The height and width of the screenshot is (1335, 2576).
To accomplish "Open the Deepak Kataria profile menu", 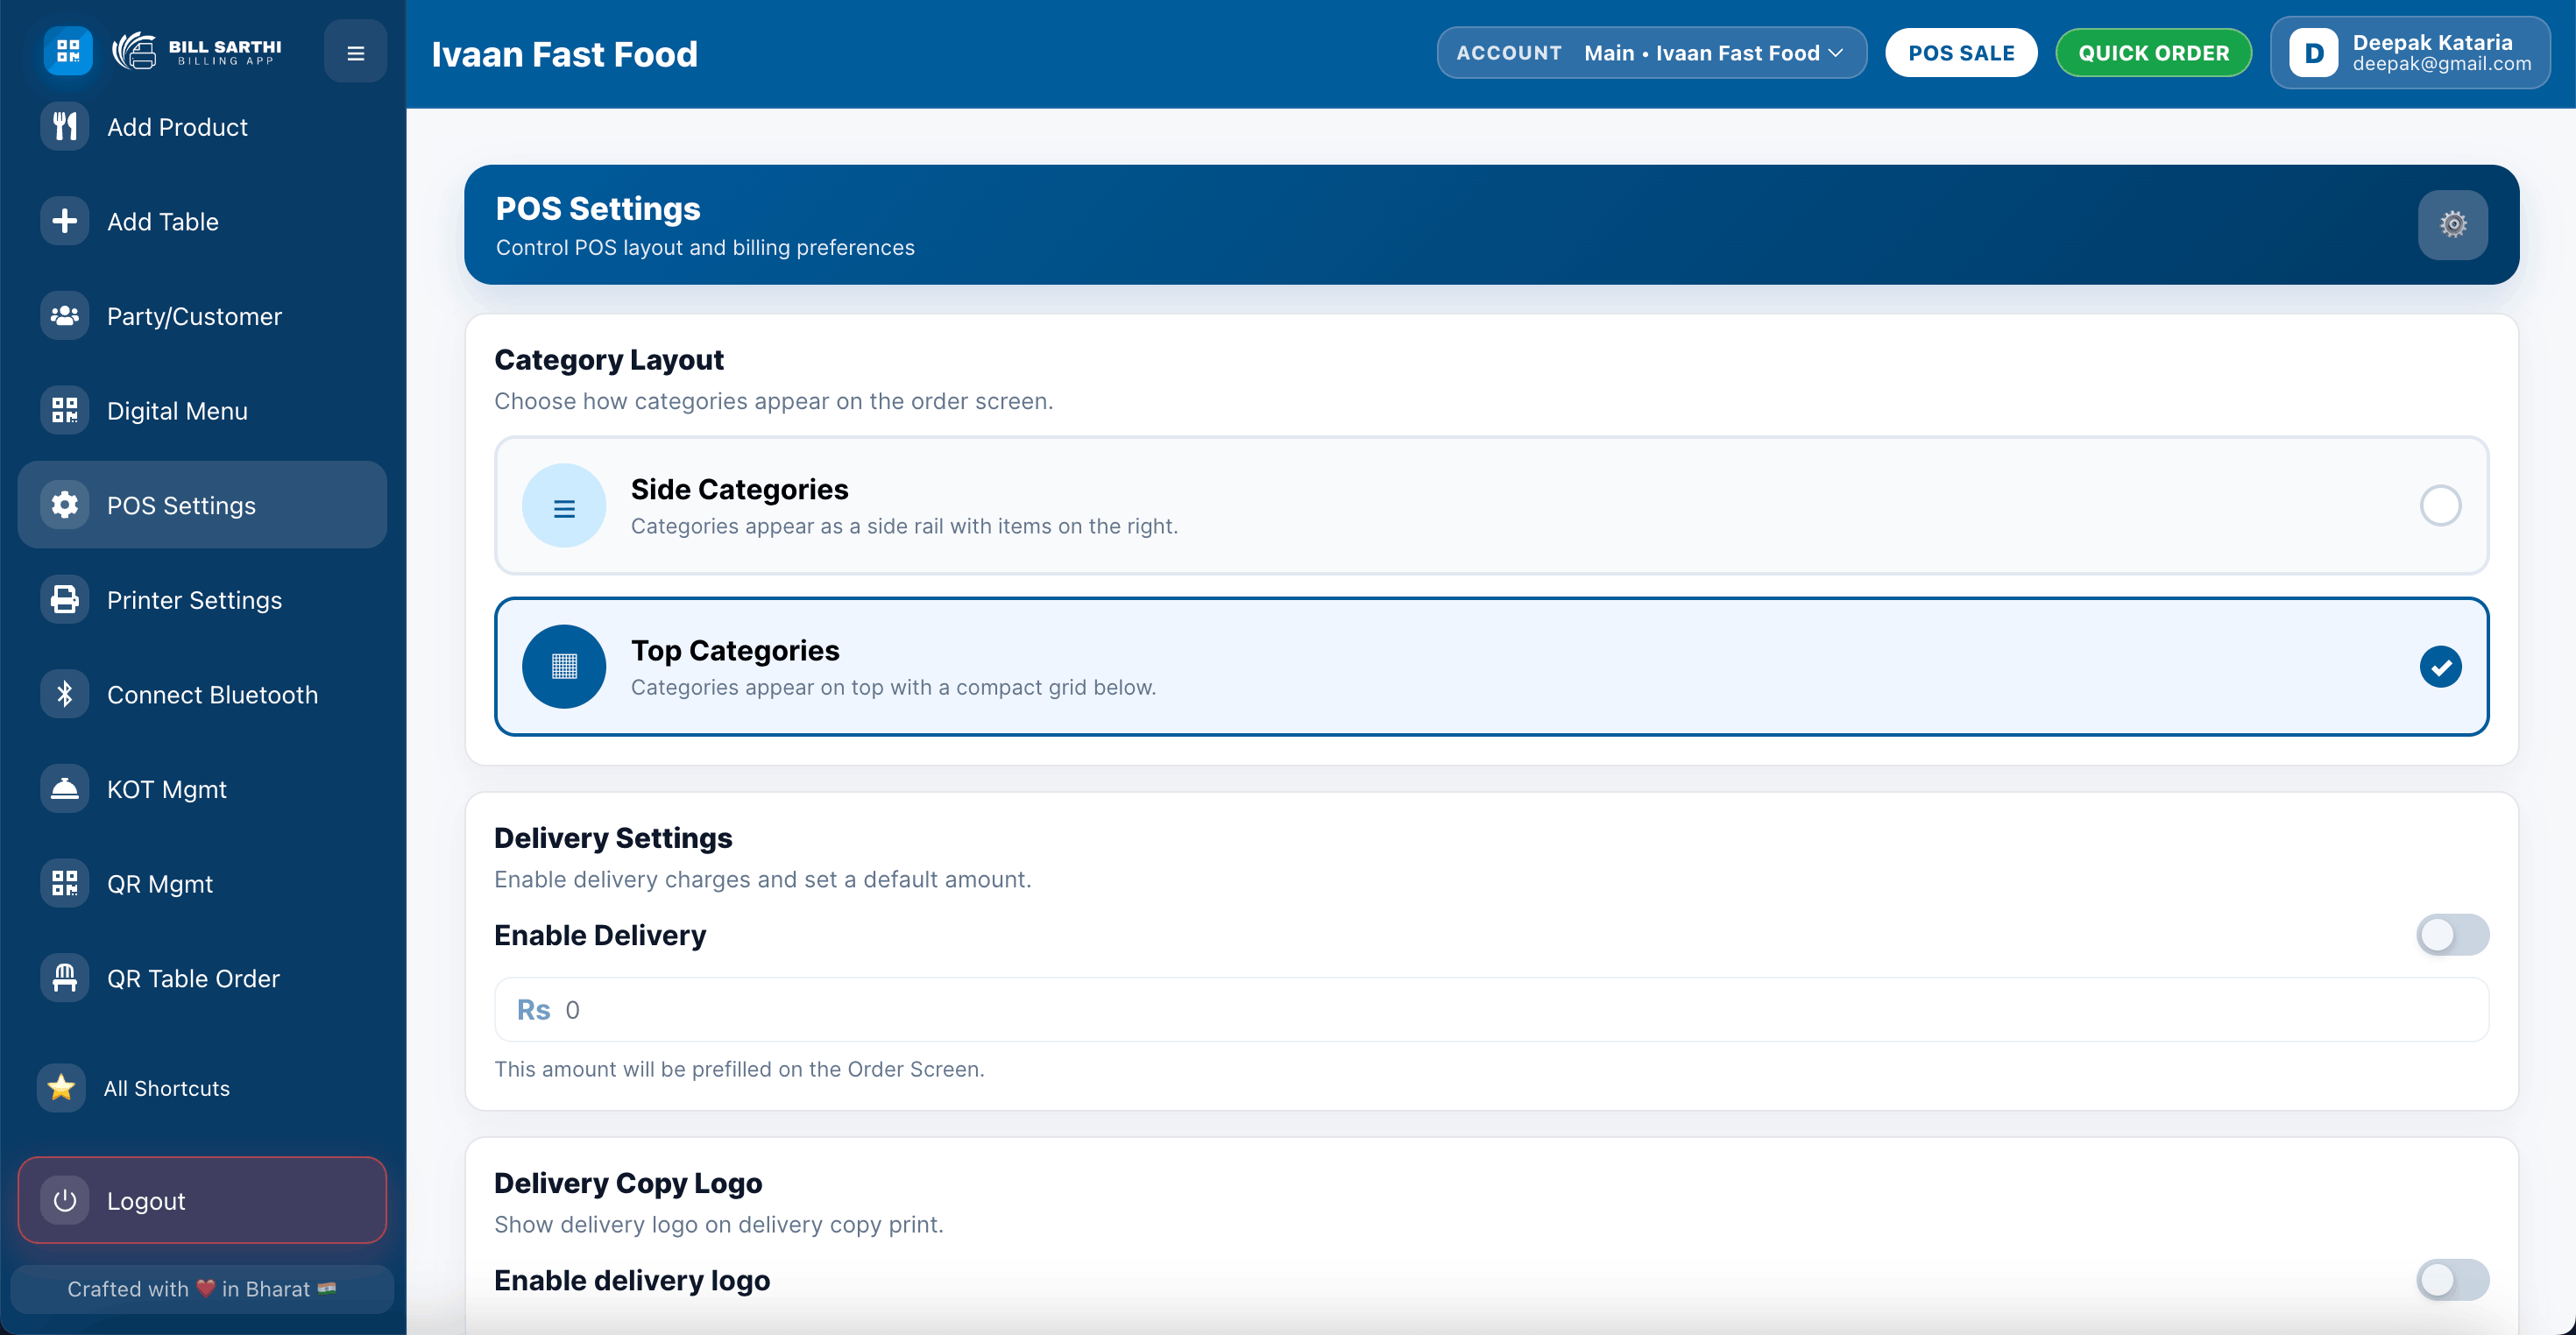I will (x=2410, y=53).
